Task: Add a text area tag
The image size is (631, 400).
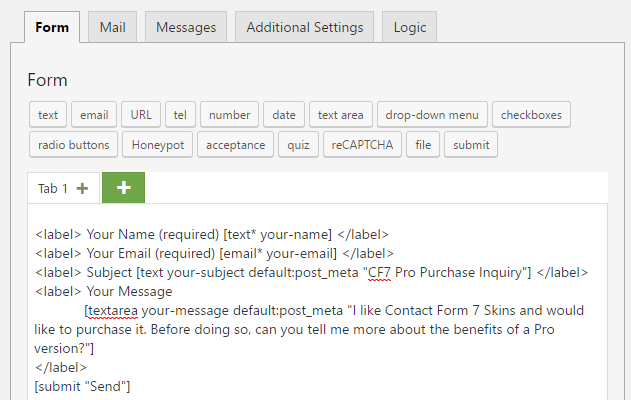Action: [342, 115]
